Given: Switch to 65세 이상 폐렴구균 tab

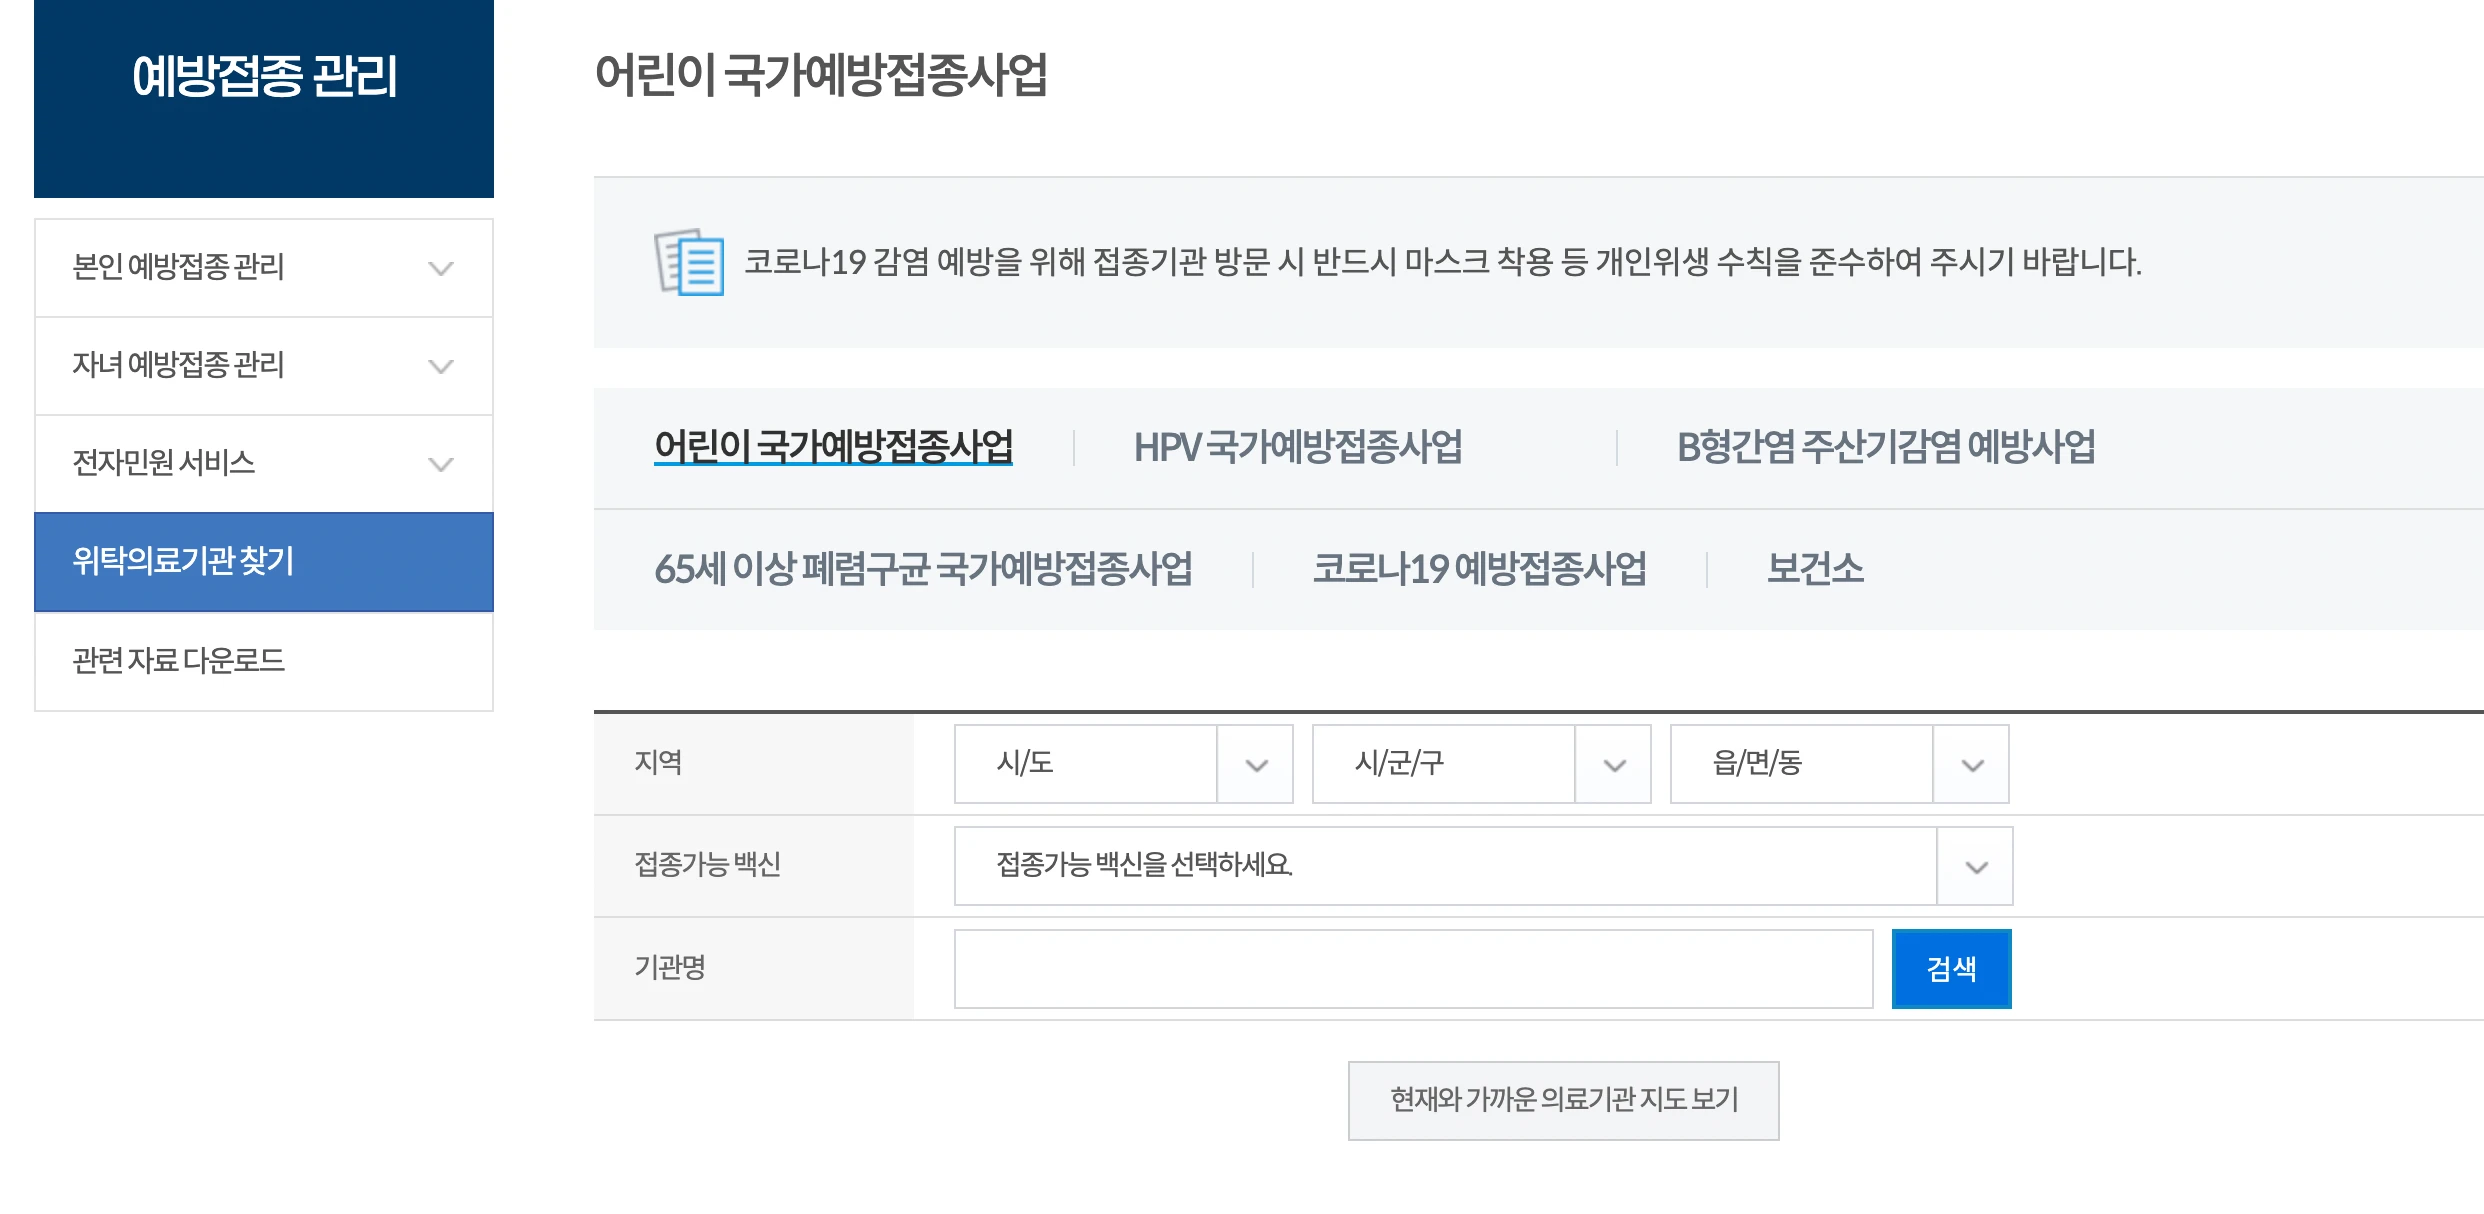Looking at the screenshot, I should [x=923, y=569].
